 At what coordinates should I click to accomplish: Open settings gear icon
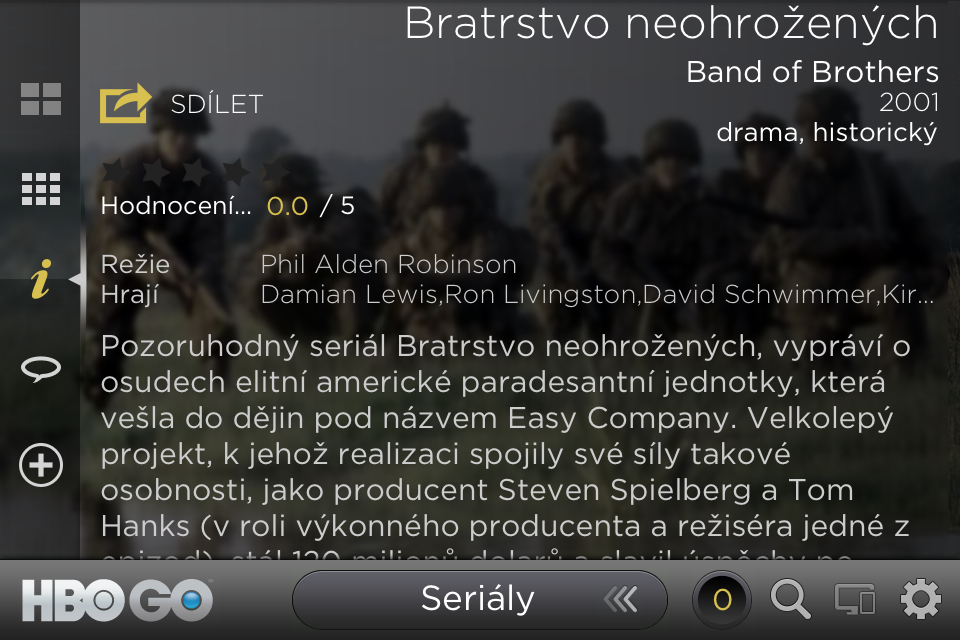coord(920,599)
